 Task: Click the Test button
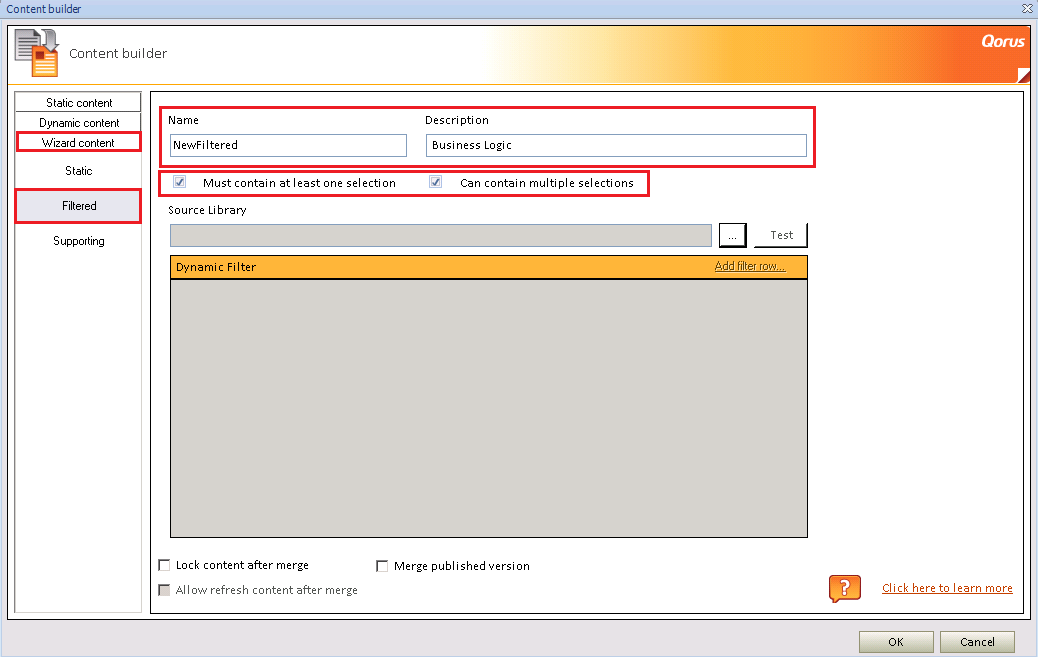pos(781,235)
